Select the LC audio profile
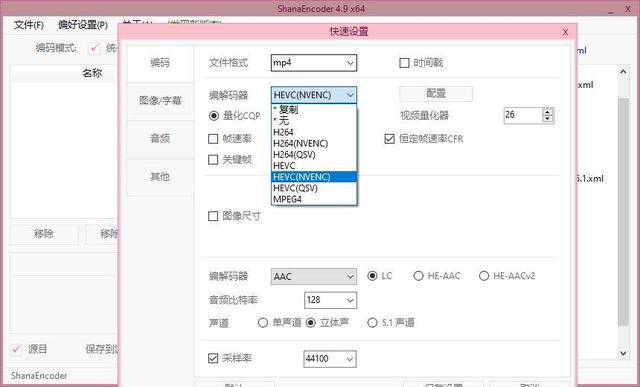The height and width of the screenshot is (387, 640). tap(372, 276)
